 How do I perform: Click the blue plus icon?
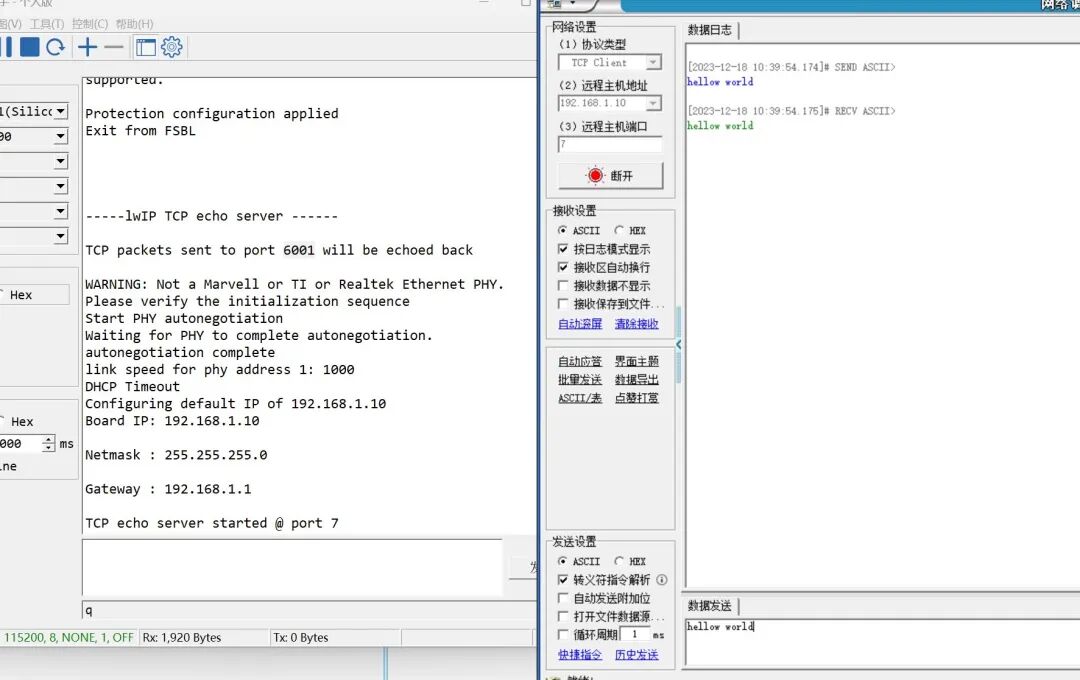pos(88,47)
